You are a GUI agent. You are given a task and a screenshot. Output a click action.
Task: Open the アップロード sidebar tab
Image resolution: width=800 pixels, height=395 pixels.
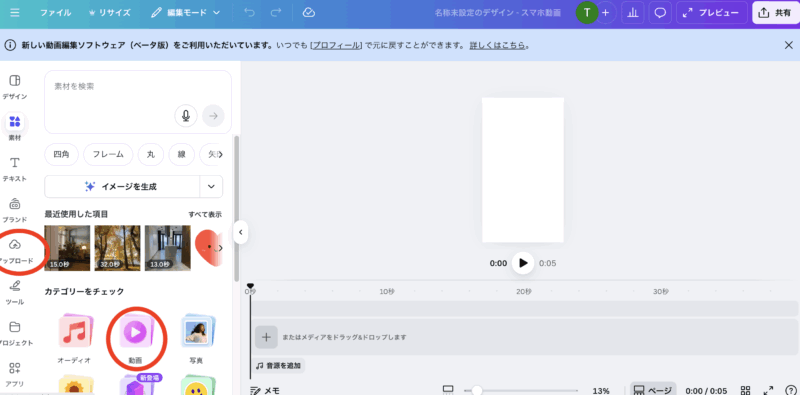pos(15,251)
